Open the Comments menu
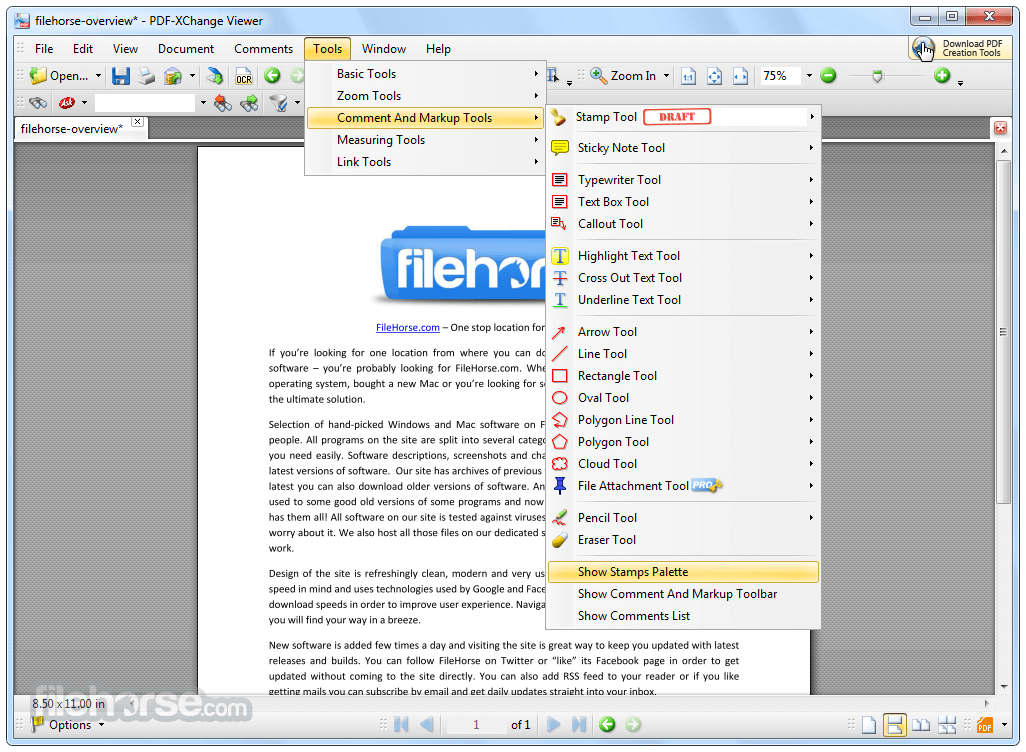This screenshot has height=752, width=1026. pos(264,49)
